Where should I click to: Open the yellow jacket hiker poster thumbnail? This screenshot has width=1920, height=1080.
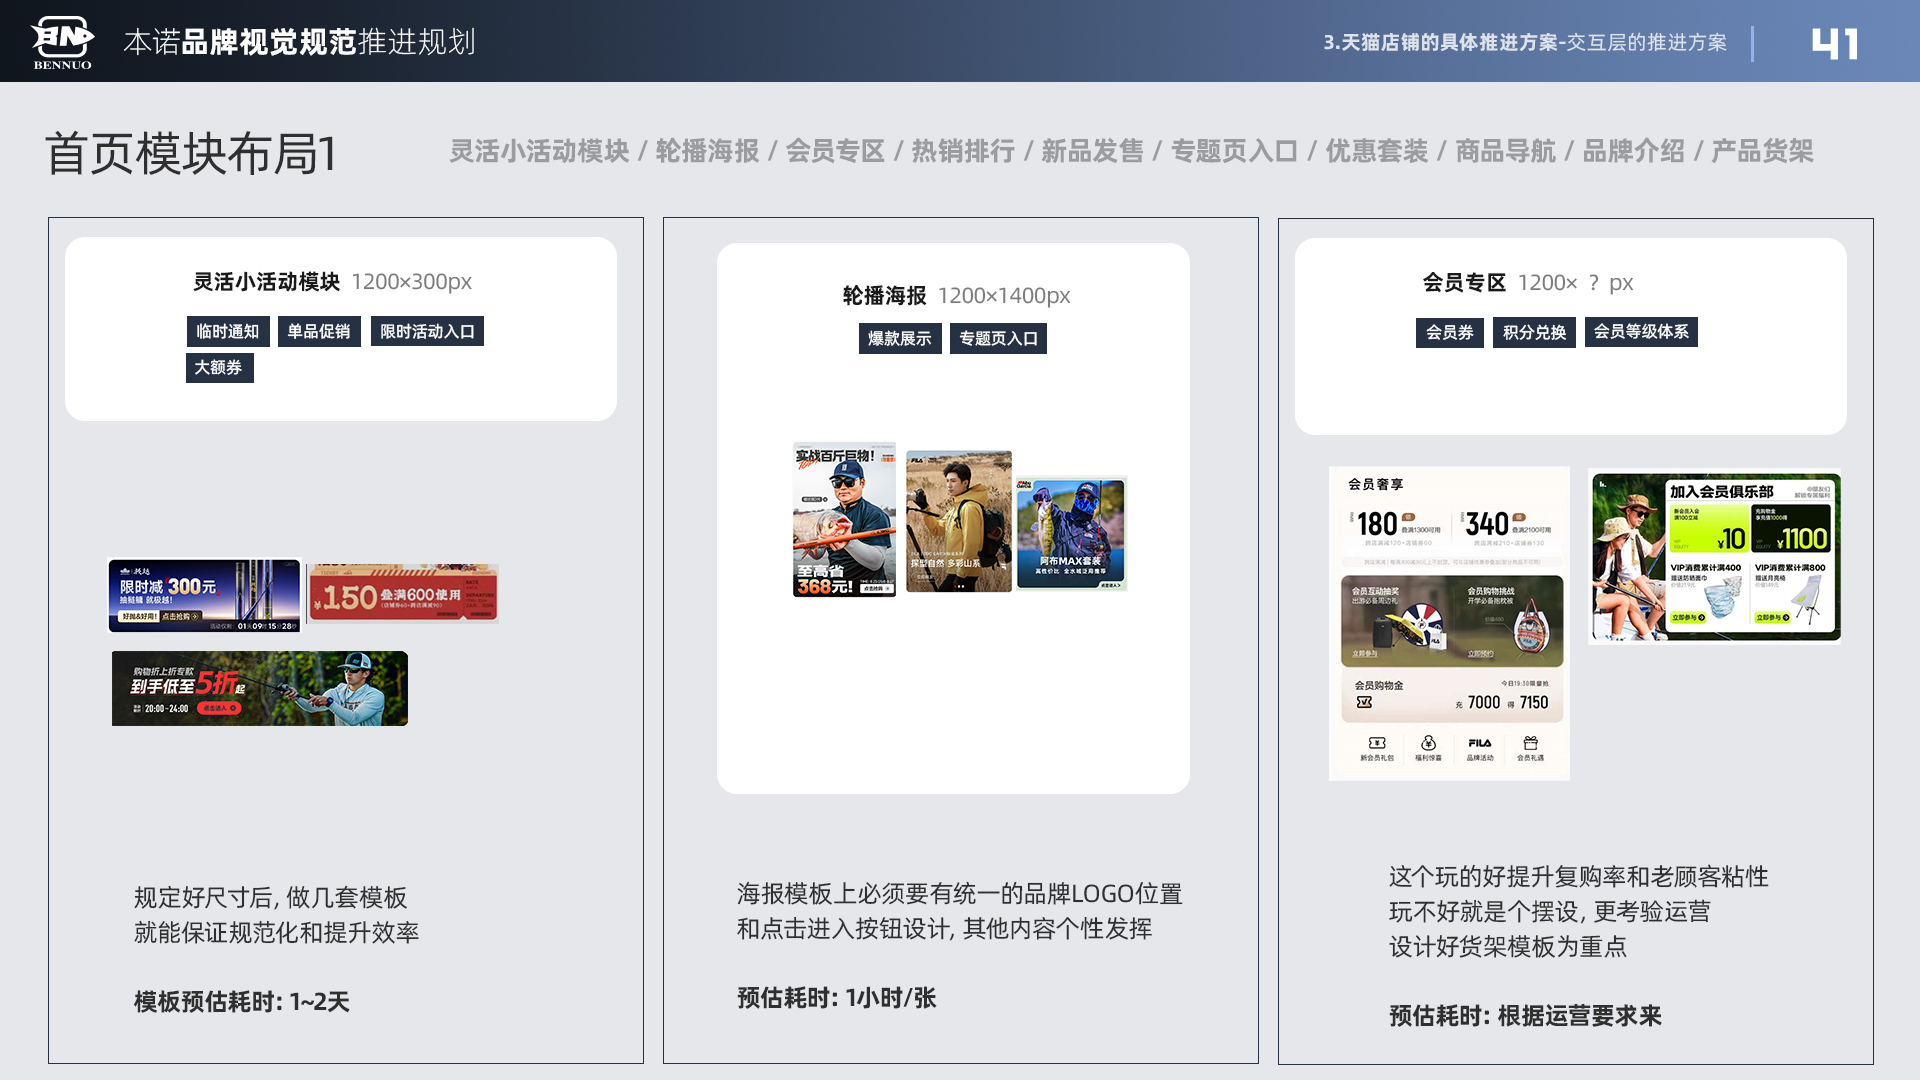pyautogui.click(x=959, y=521)
